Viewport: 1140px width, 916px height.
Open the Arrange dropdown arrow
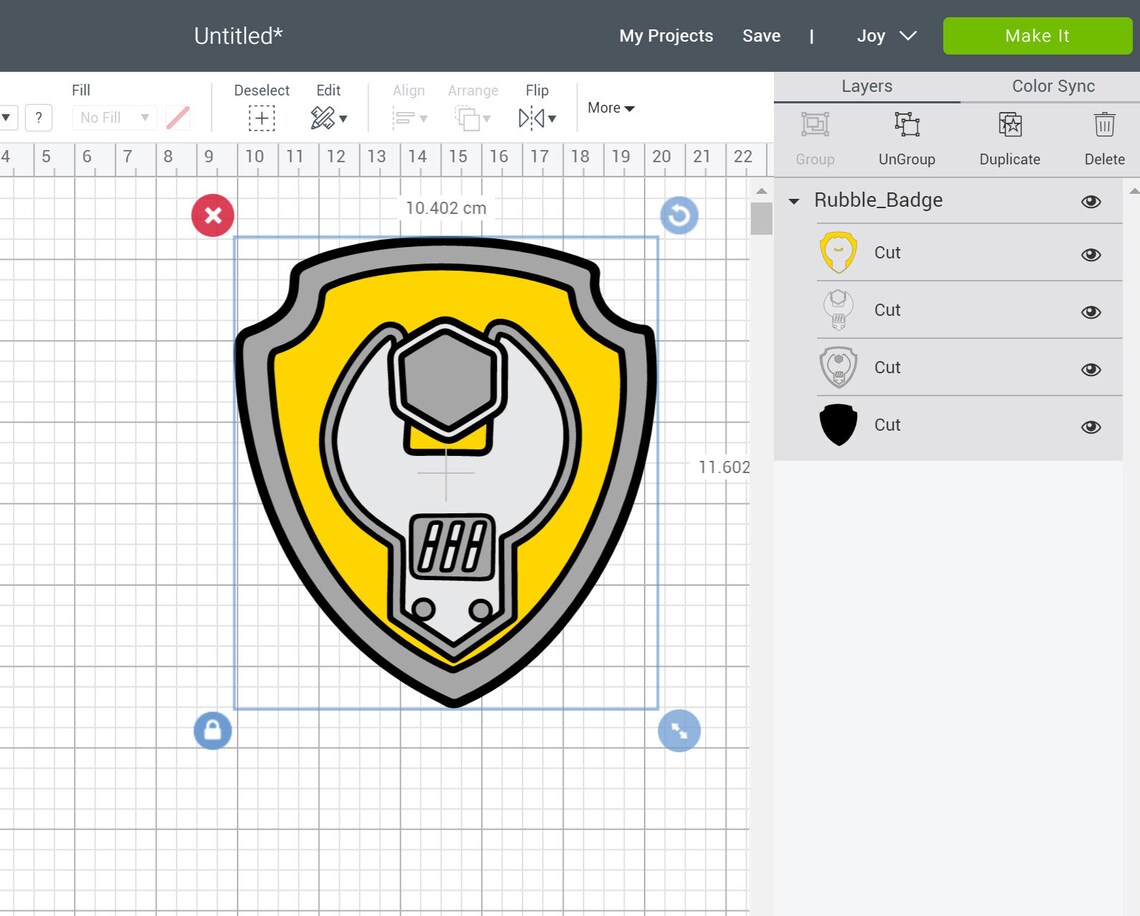coord(487,118)
